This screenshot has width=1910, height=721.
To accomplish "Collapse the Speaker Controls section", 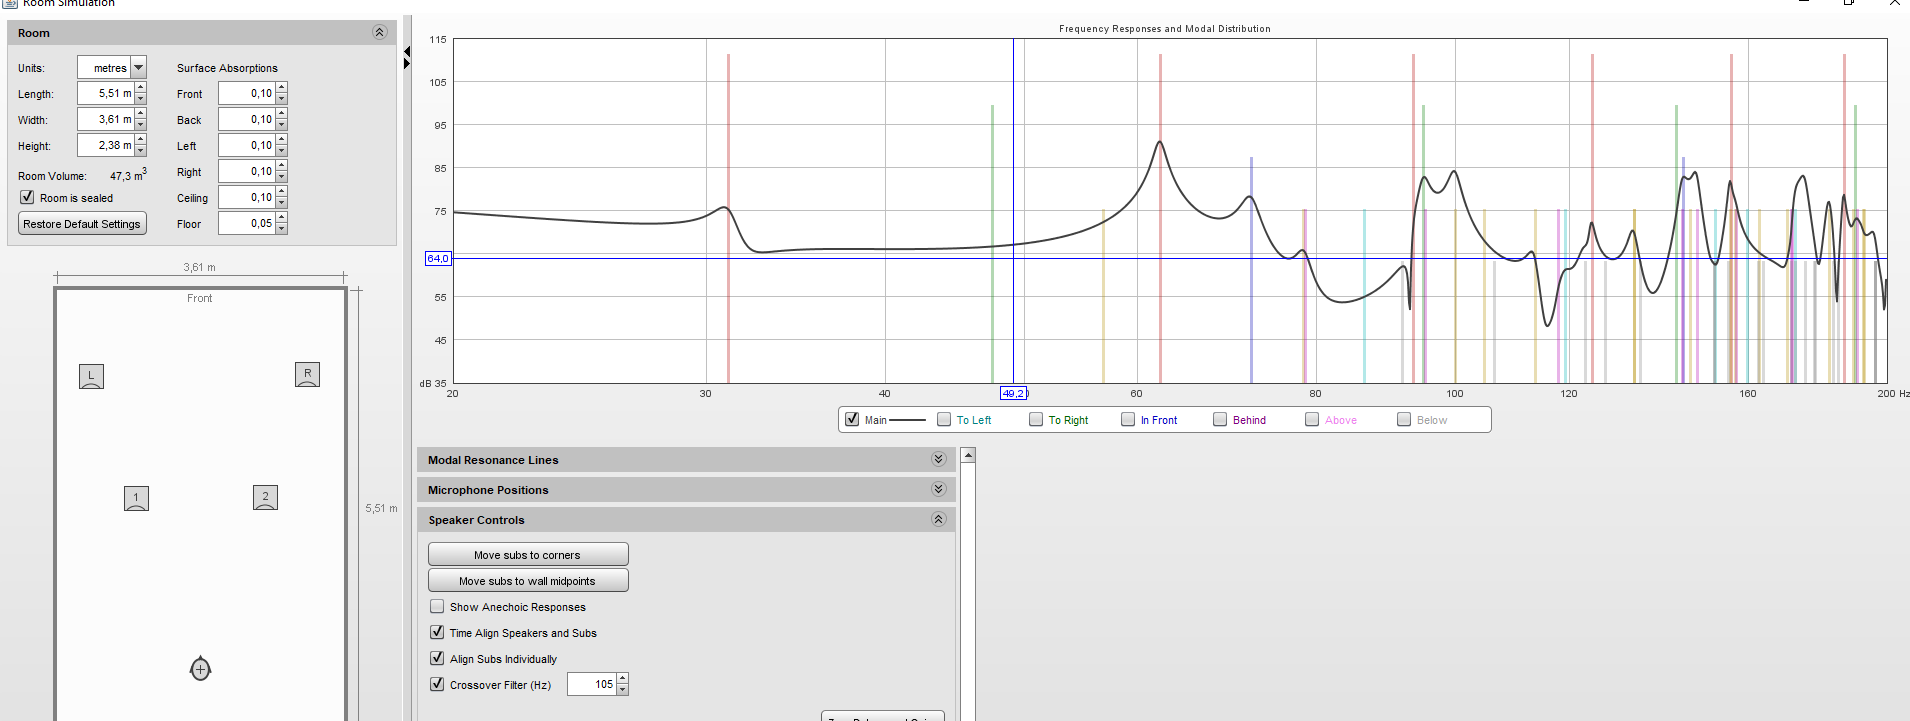I will (x=938, y=520).
